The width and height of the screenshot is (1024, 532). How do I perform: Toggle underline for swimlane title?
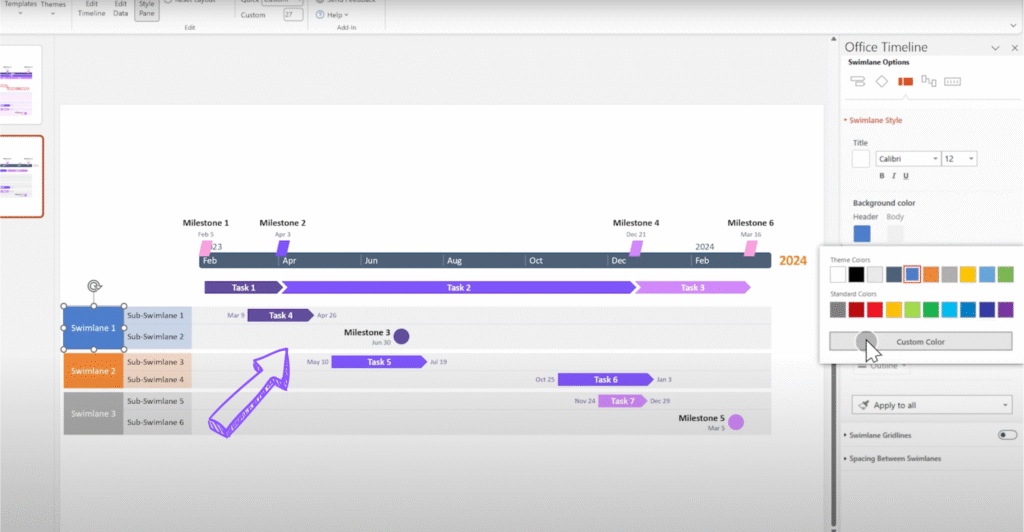click(x=906, y=176)
